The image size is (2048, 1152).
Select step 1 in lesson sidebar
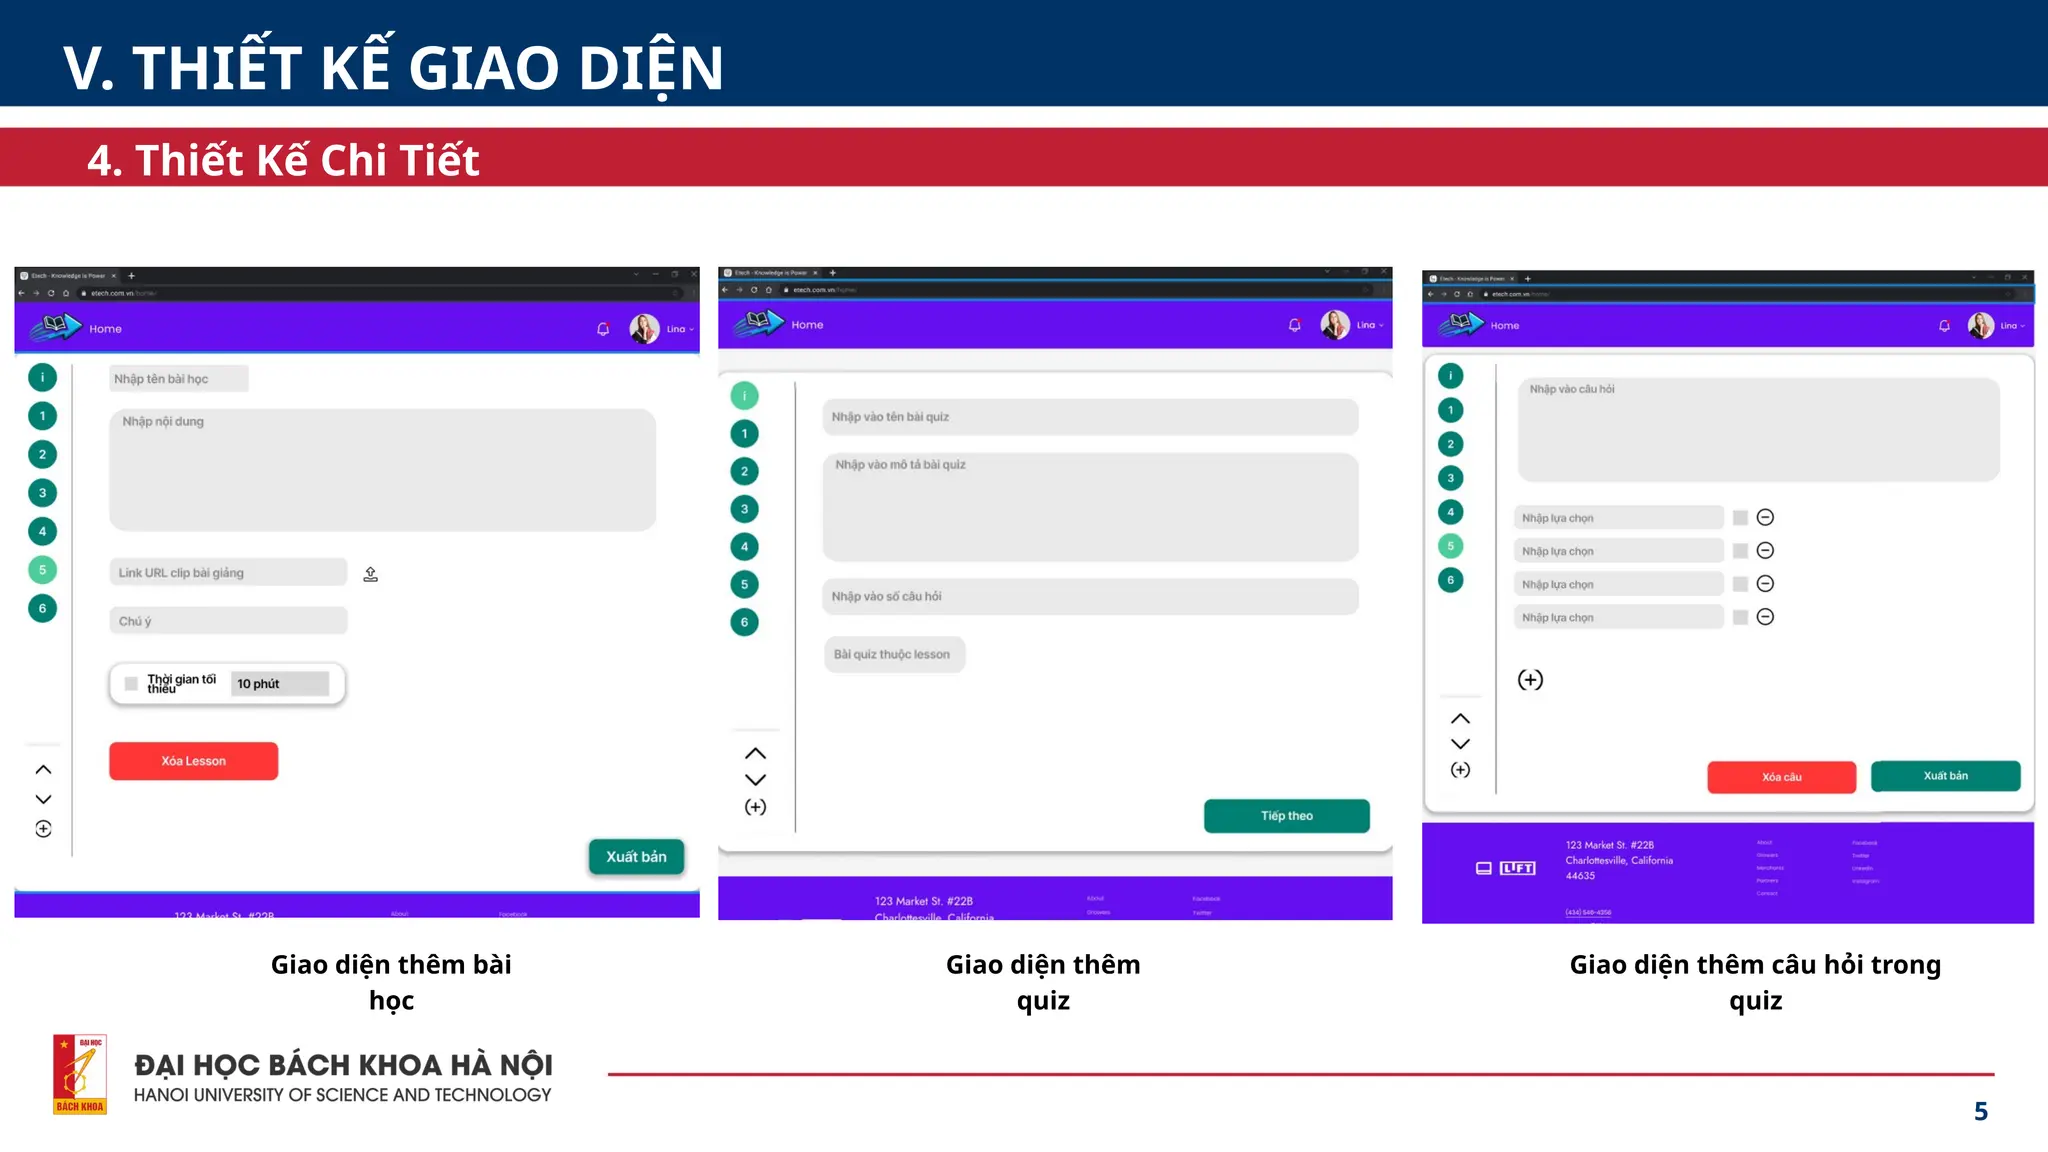tap(42, 416)
